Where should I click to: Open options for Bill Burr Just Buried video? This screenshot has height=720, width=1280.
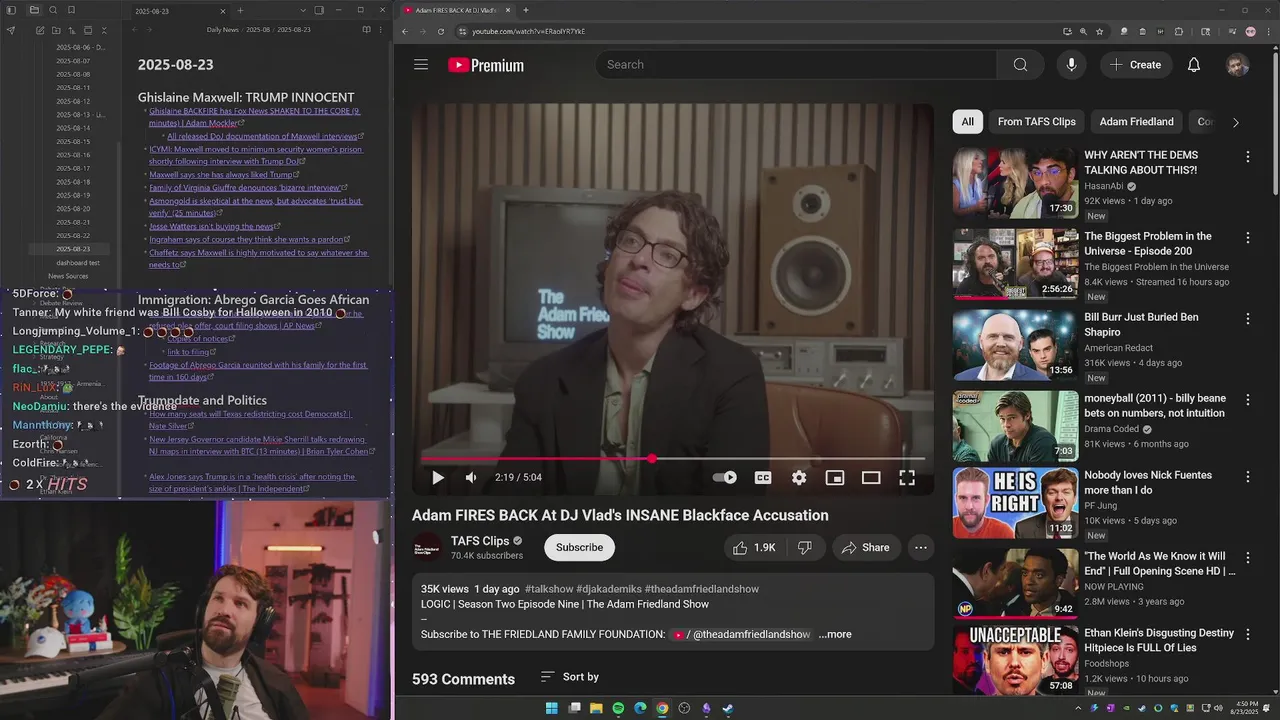tap(1247, 319)
